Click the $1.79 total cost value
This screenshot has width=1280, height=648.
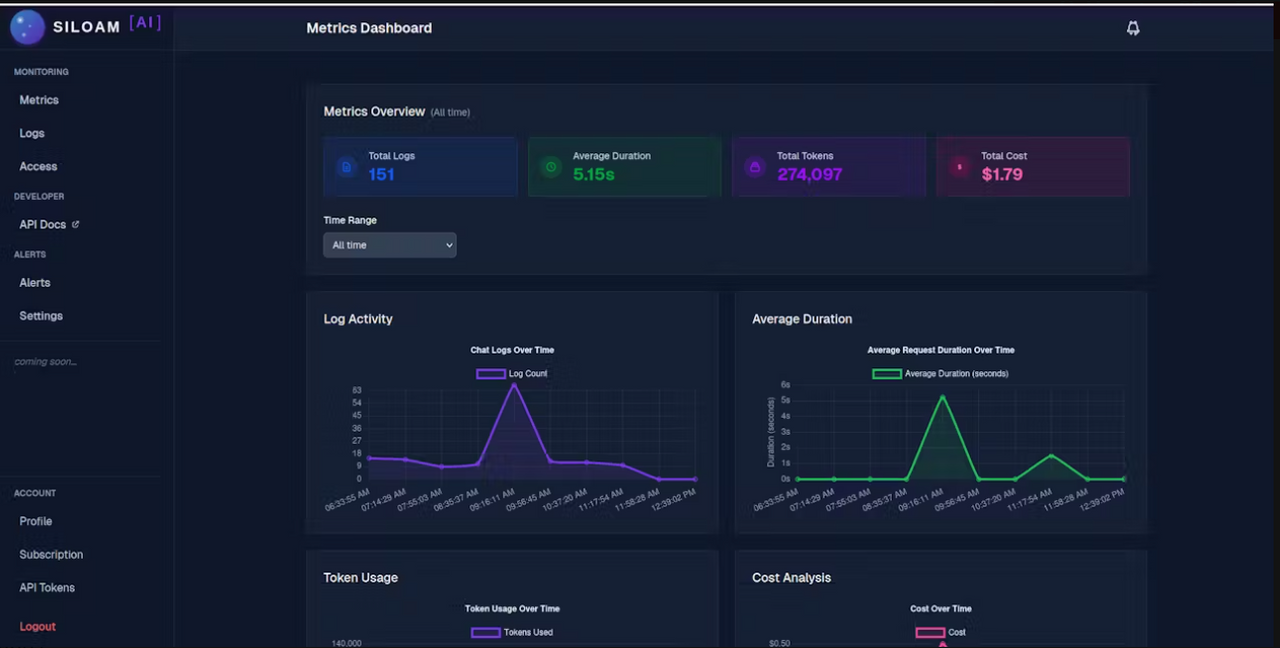click(x=1002, y=174)
